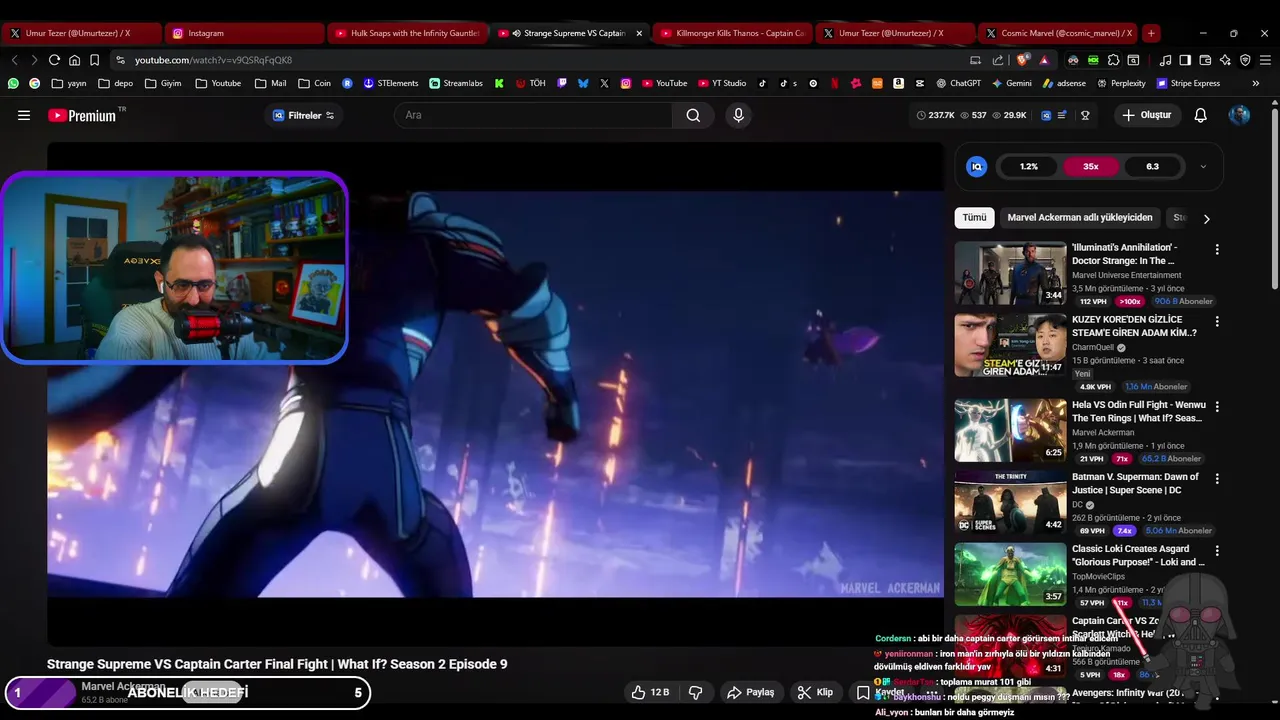Switch to Cosmic Marvel tab

(x=1058, y=33)
